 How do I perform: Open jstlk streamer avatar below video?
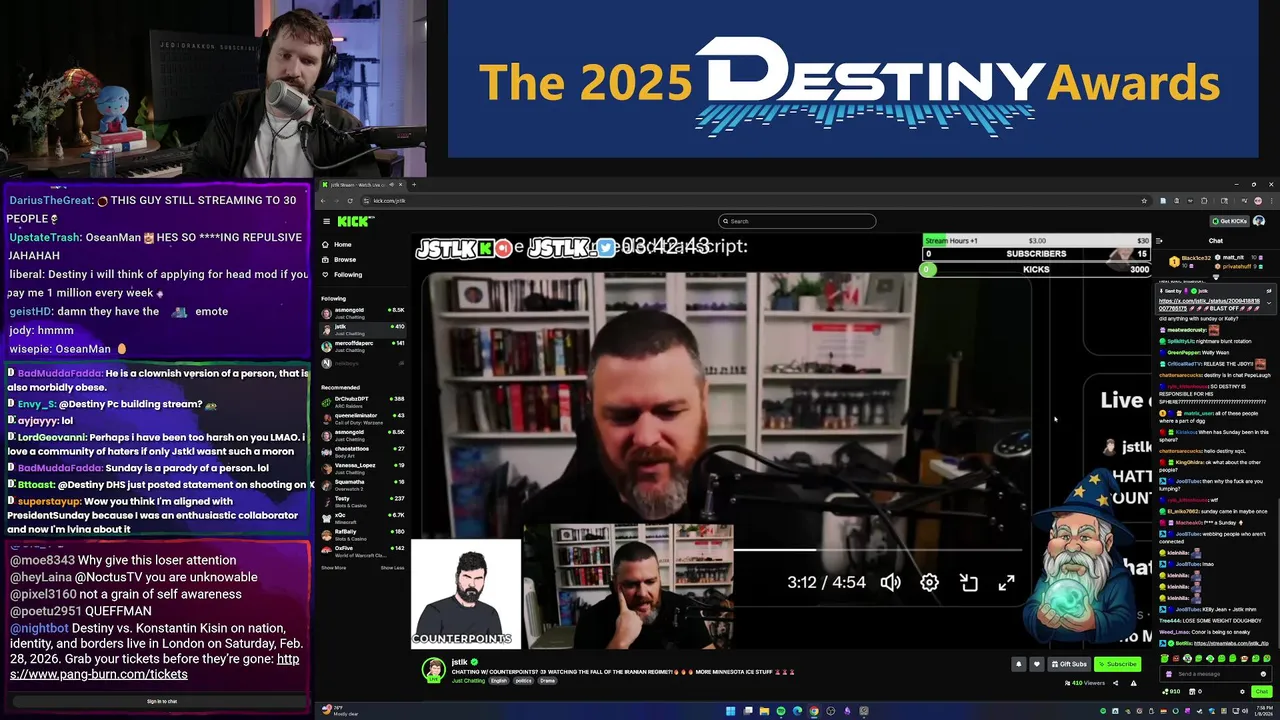pyautogui.click(x=433, y=670)
